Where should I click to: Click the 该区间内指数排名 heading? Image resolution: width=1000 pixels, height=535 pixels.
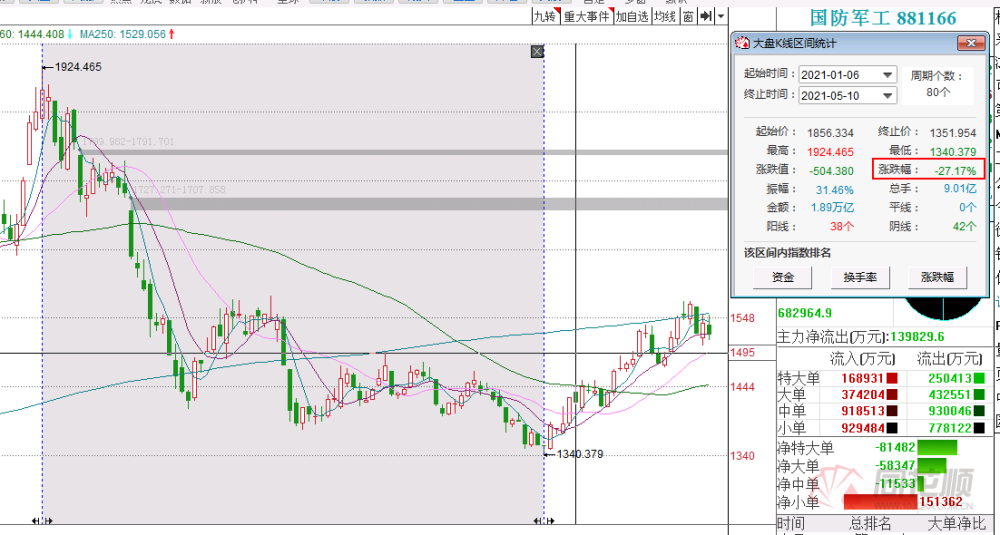(788, 253)
